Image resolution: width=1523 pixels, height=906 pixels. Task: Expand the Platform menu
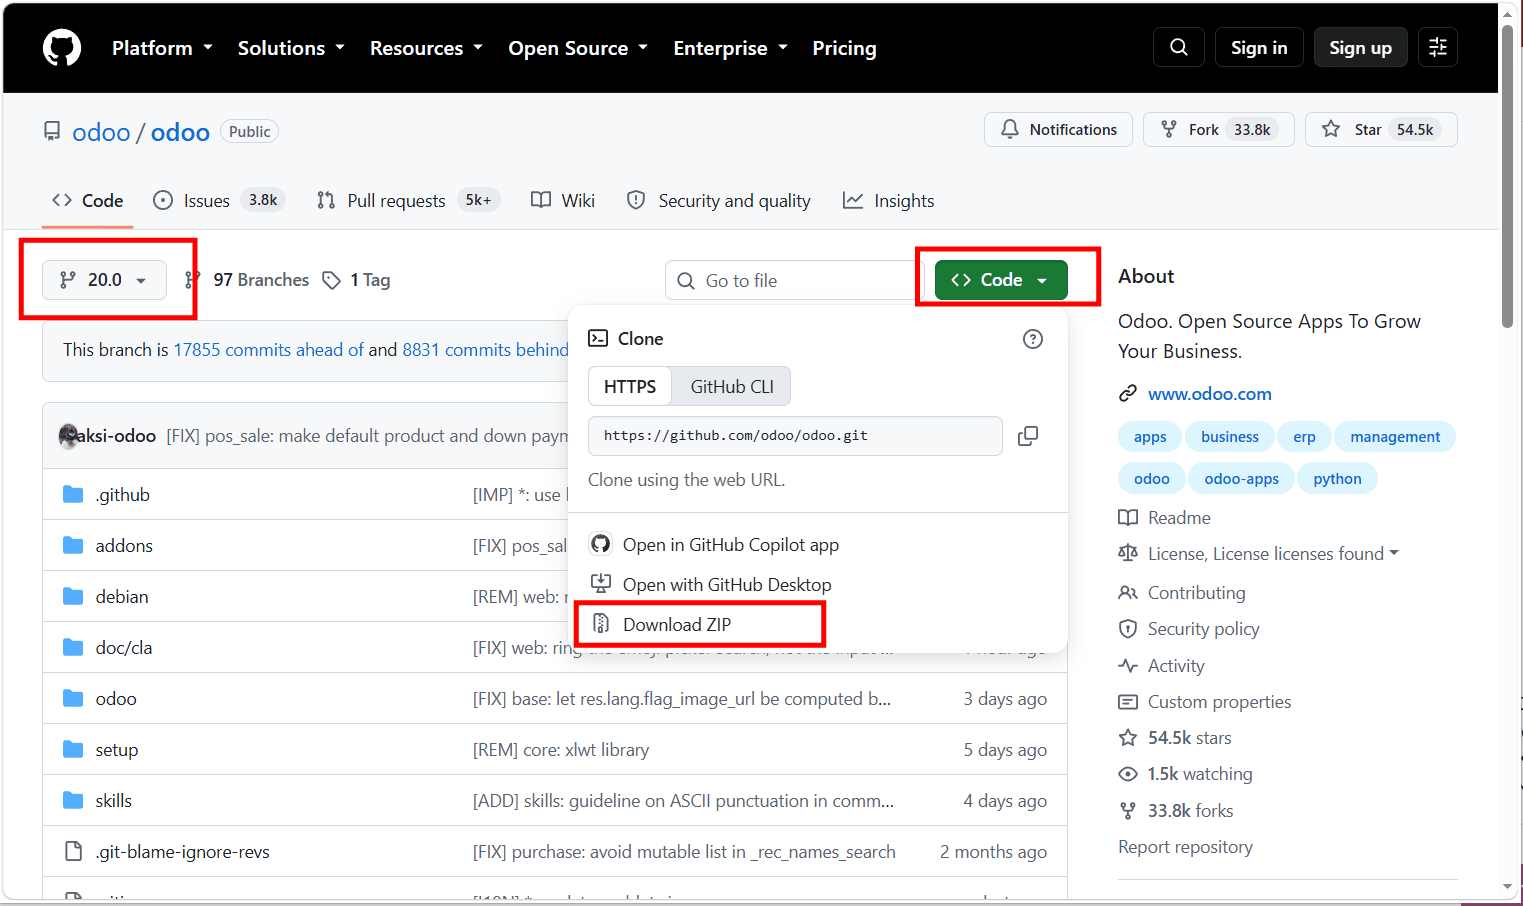(162, 48)
